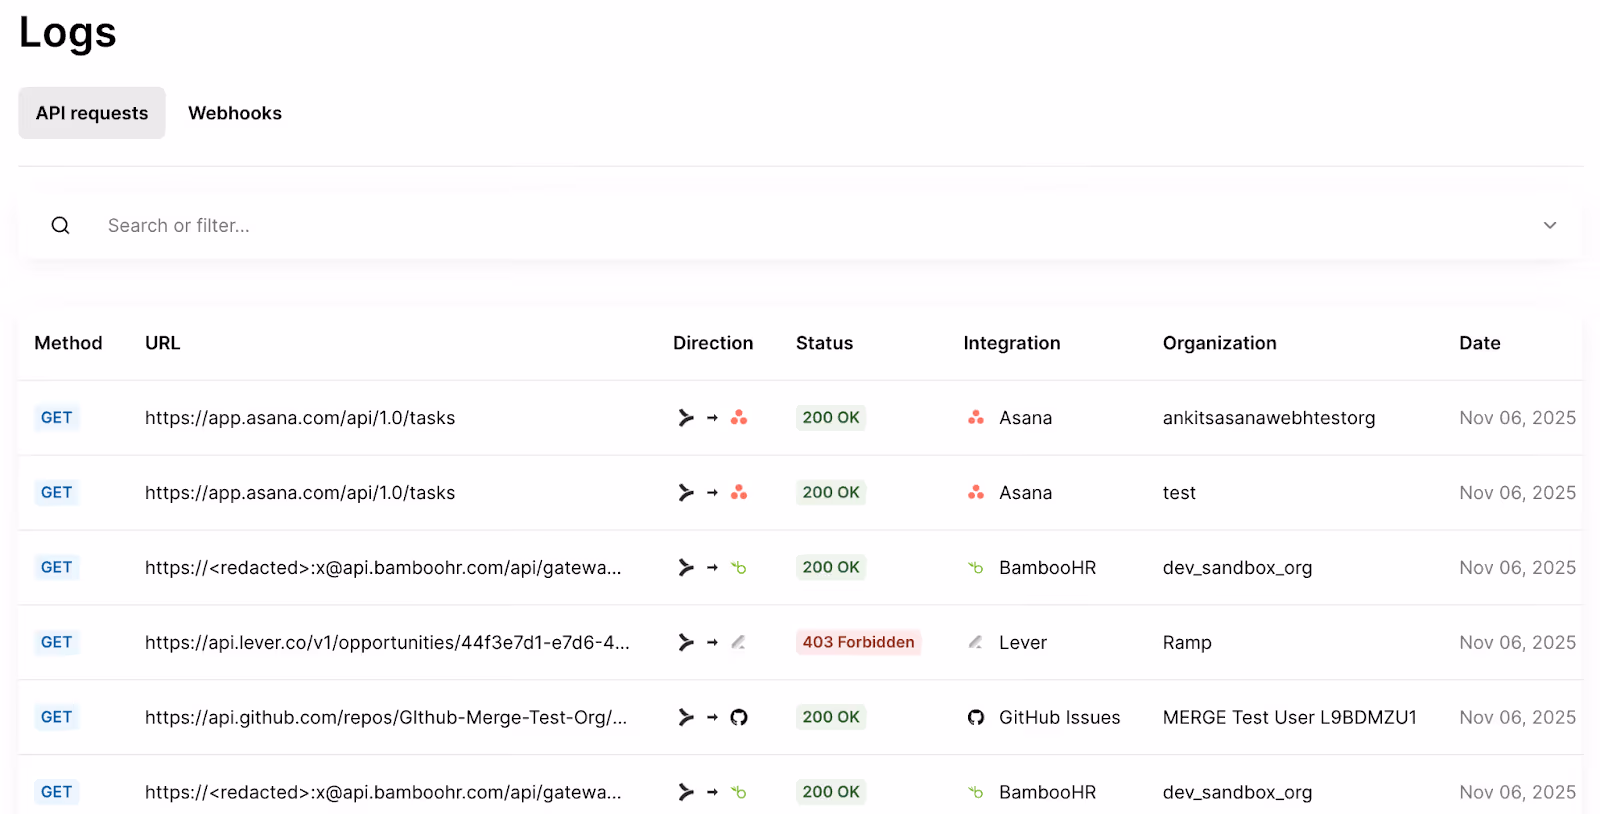The width and height of the screenshot is (1600, 814).
Task: Click BambooHR icon in Integration column, last BambooHR row
Action: (x=976, y=793)
